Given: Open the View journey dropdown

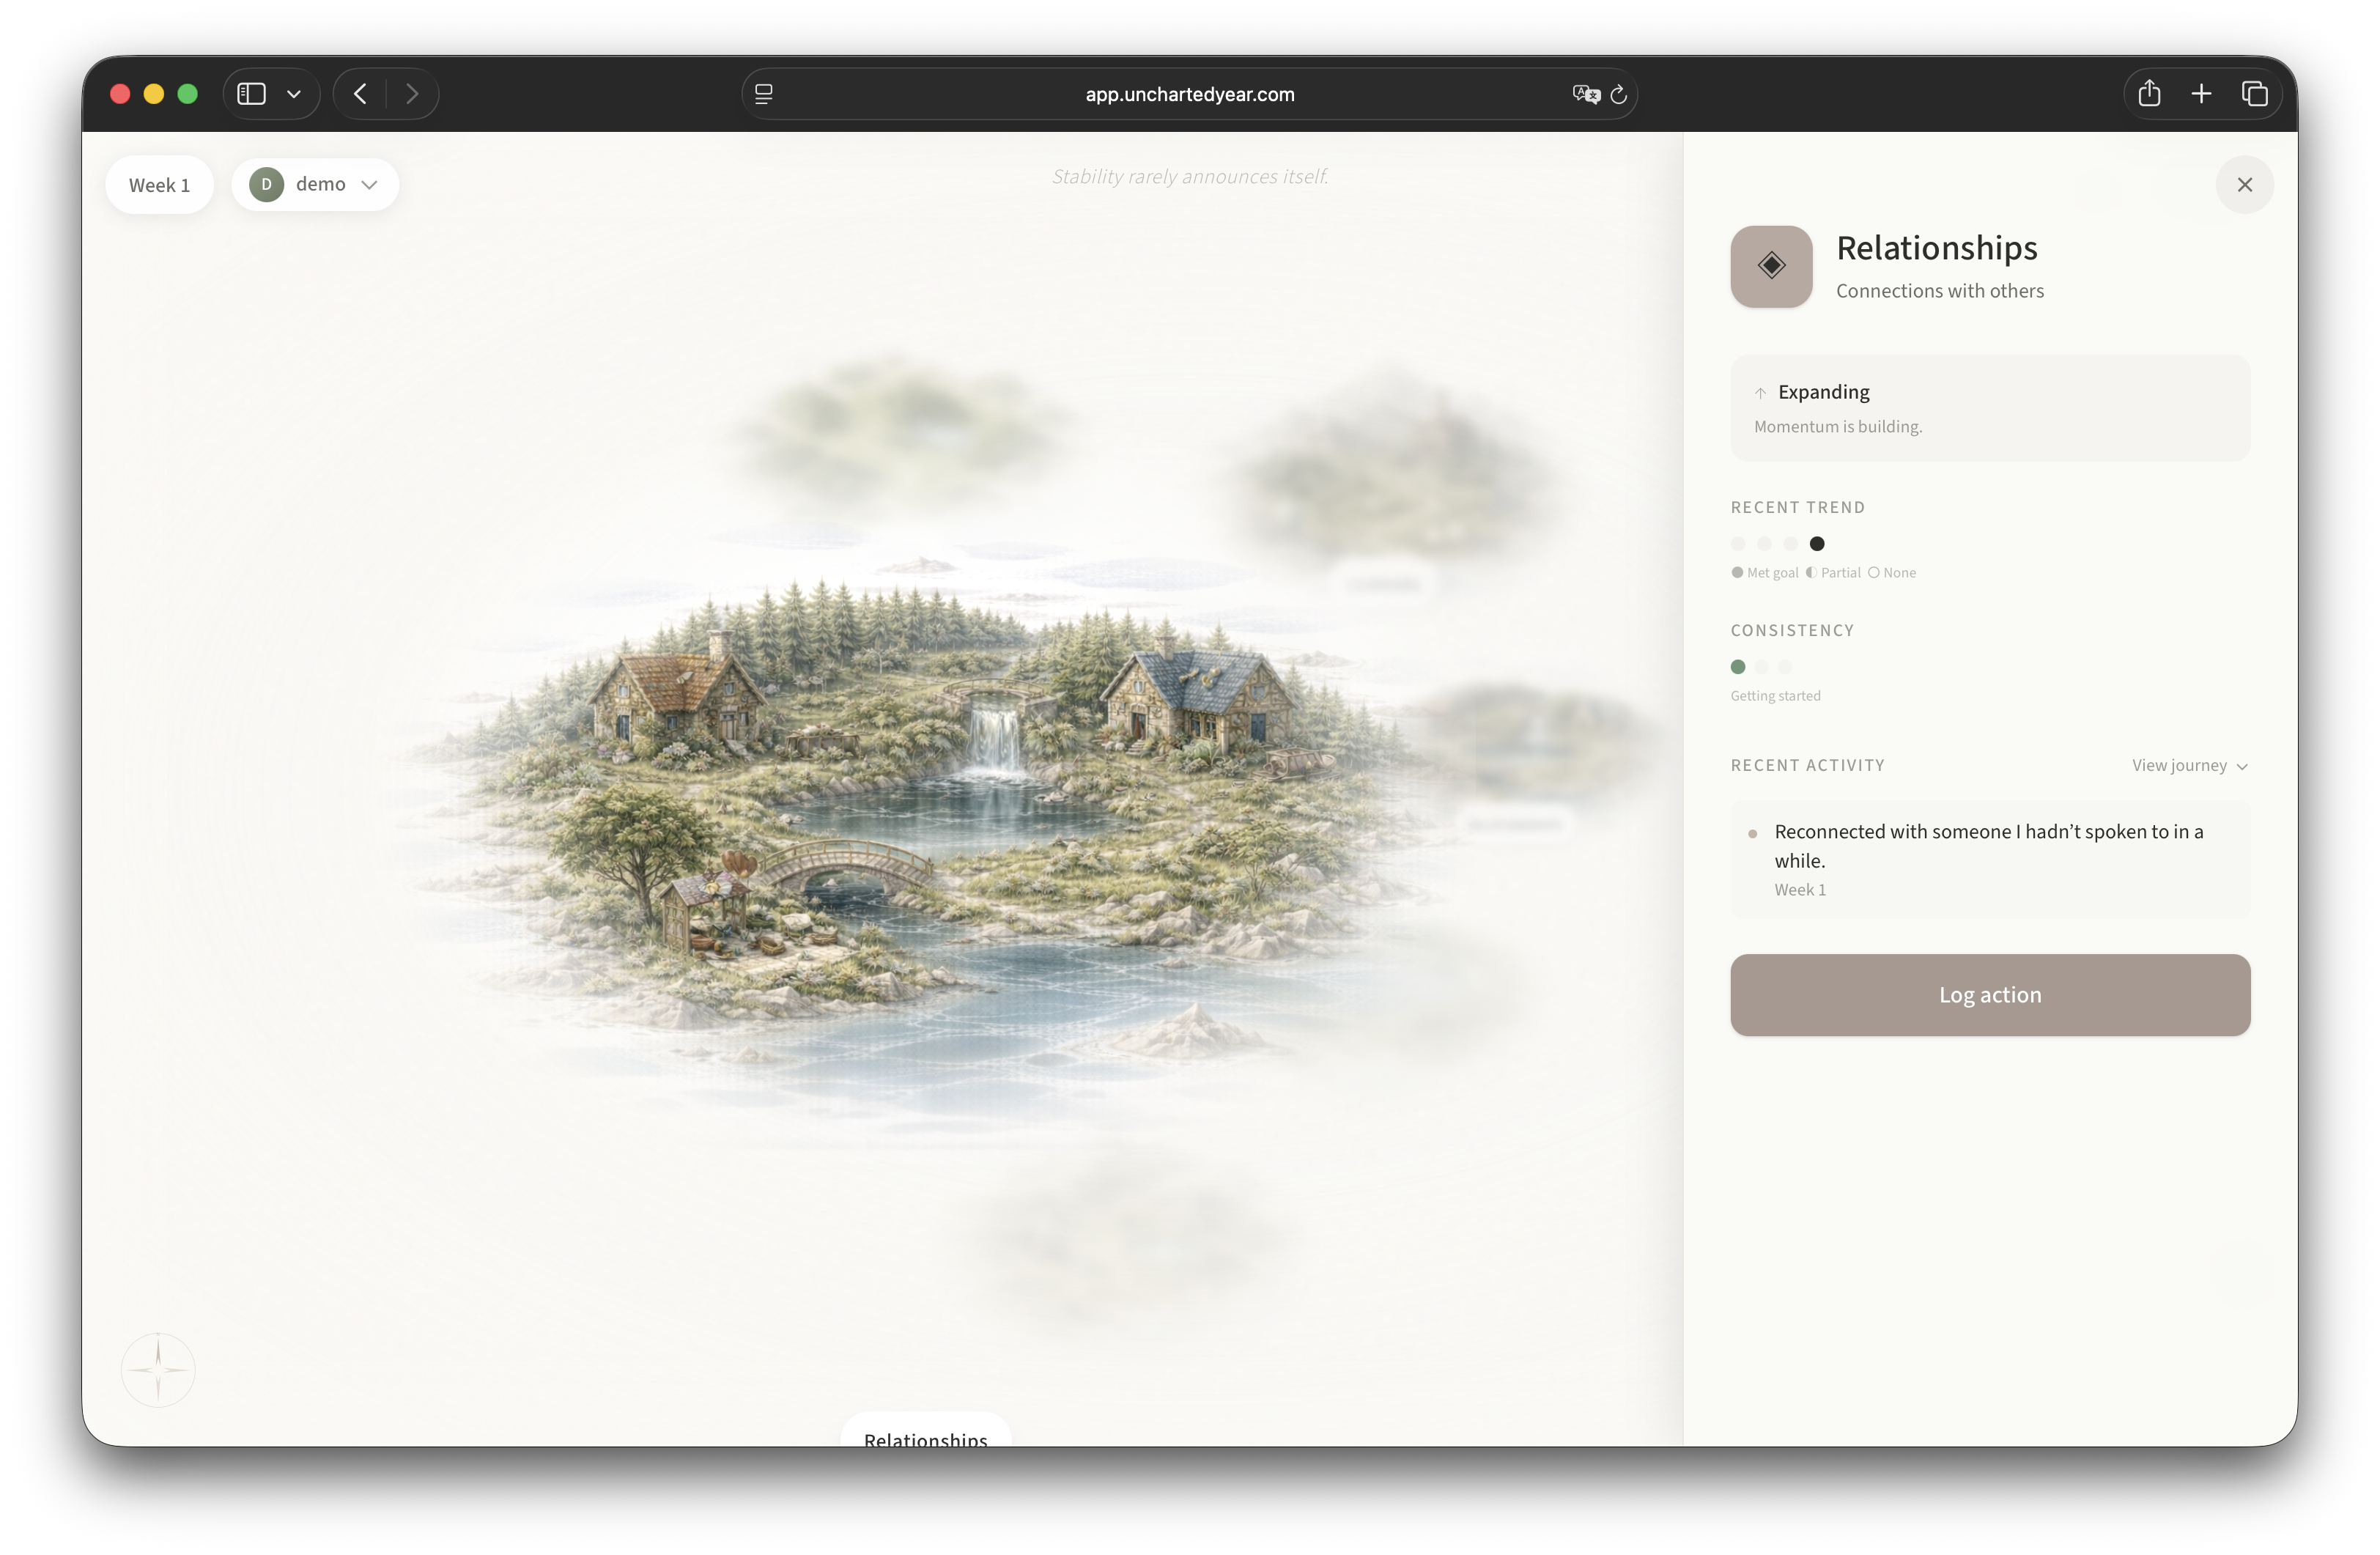Looking at the screenshot, I should click(x=2190, y=765).
